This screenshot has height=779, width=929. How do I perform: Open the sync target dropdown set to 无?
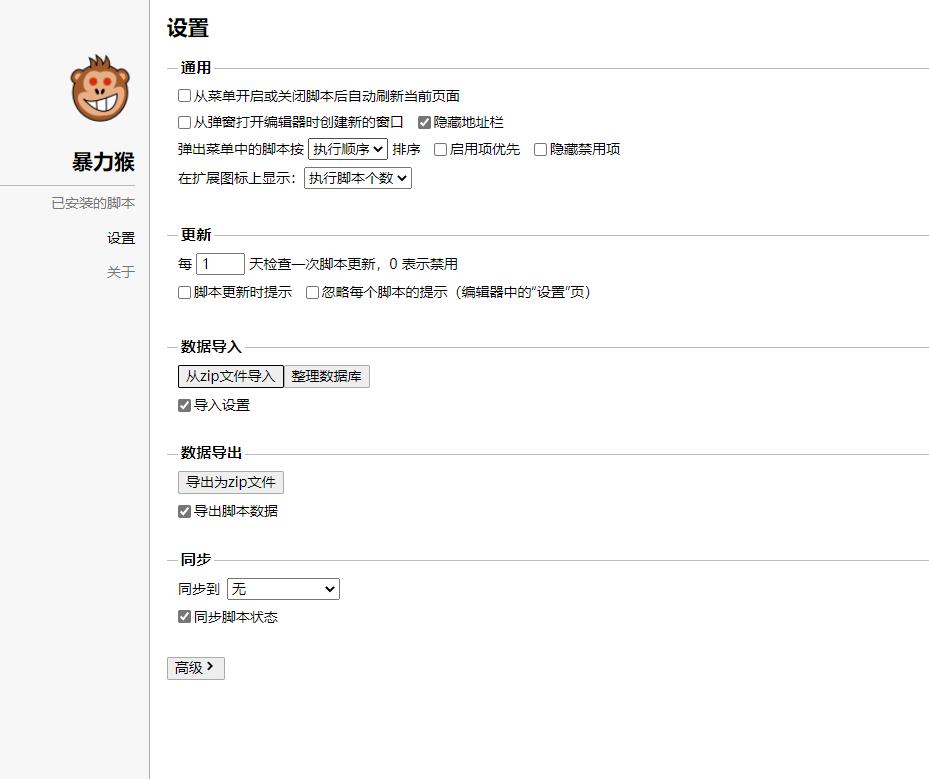tap(283, 589)
